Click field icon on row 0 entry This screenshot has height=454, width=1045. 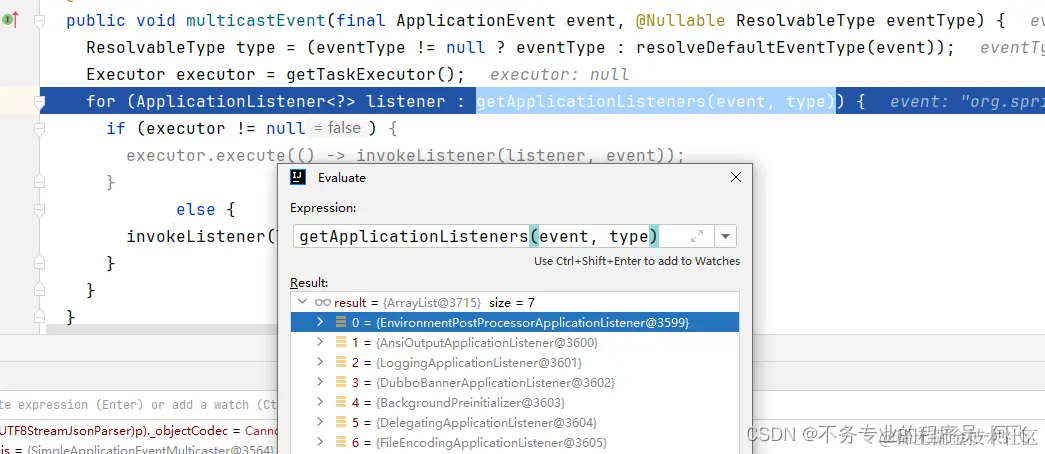pos(341,322)
